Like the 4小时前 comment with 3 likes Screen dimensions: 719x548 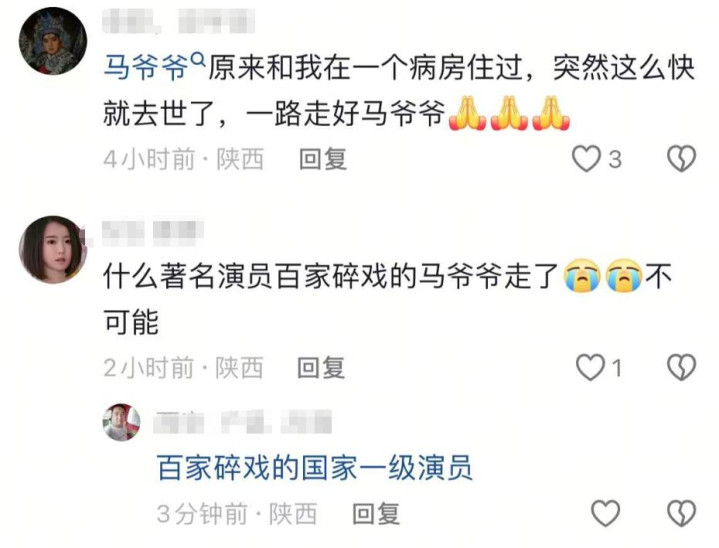(x=586, y=159)
